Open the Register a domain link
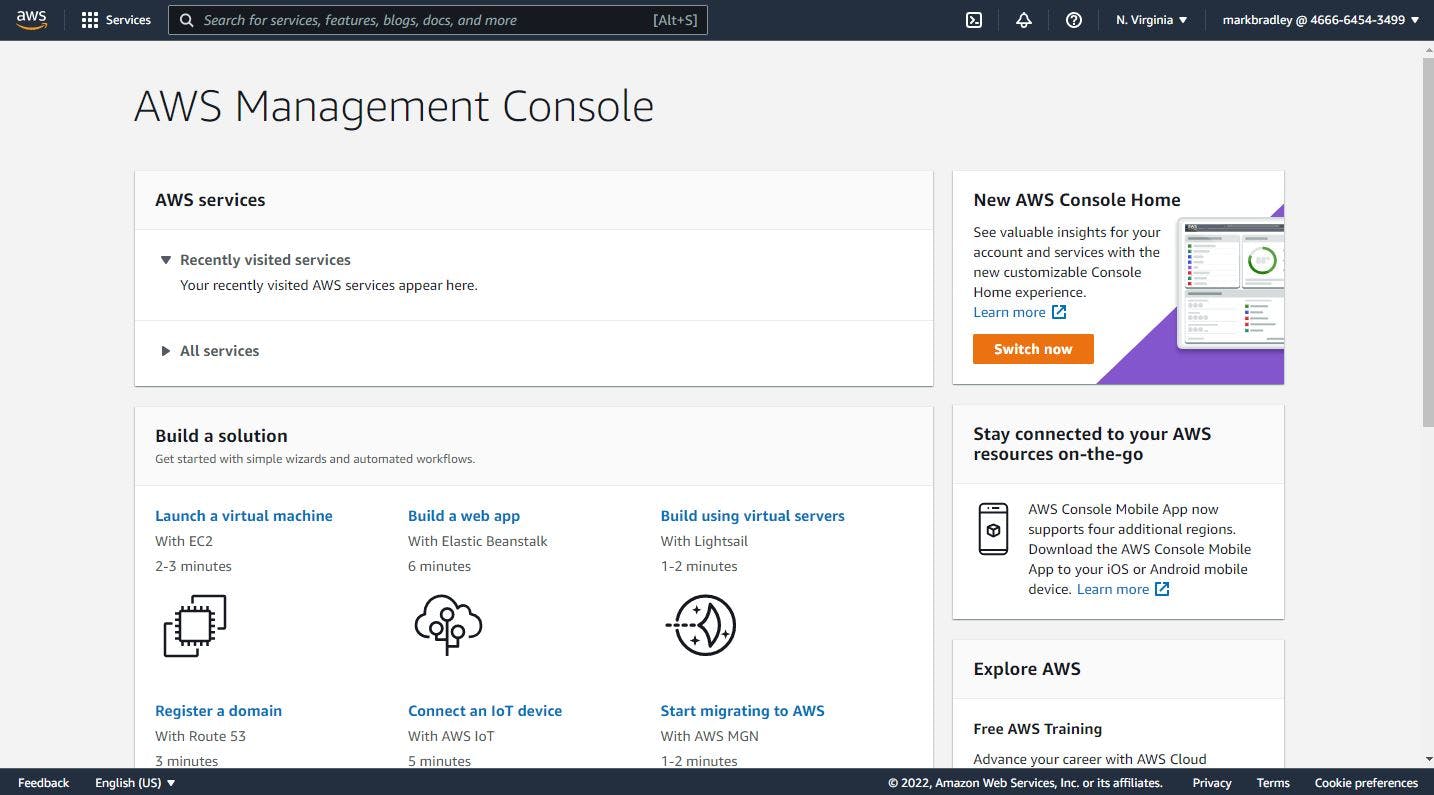This screenshot has width=1434, height=795. tap(218, 711)
